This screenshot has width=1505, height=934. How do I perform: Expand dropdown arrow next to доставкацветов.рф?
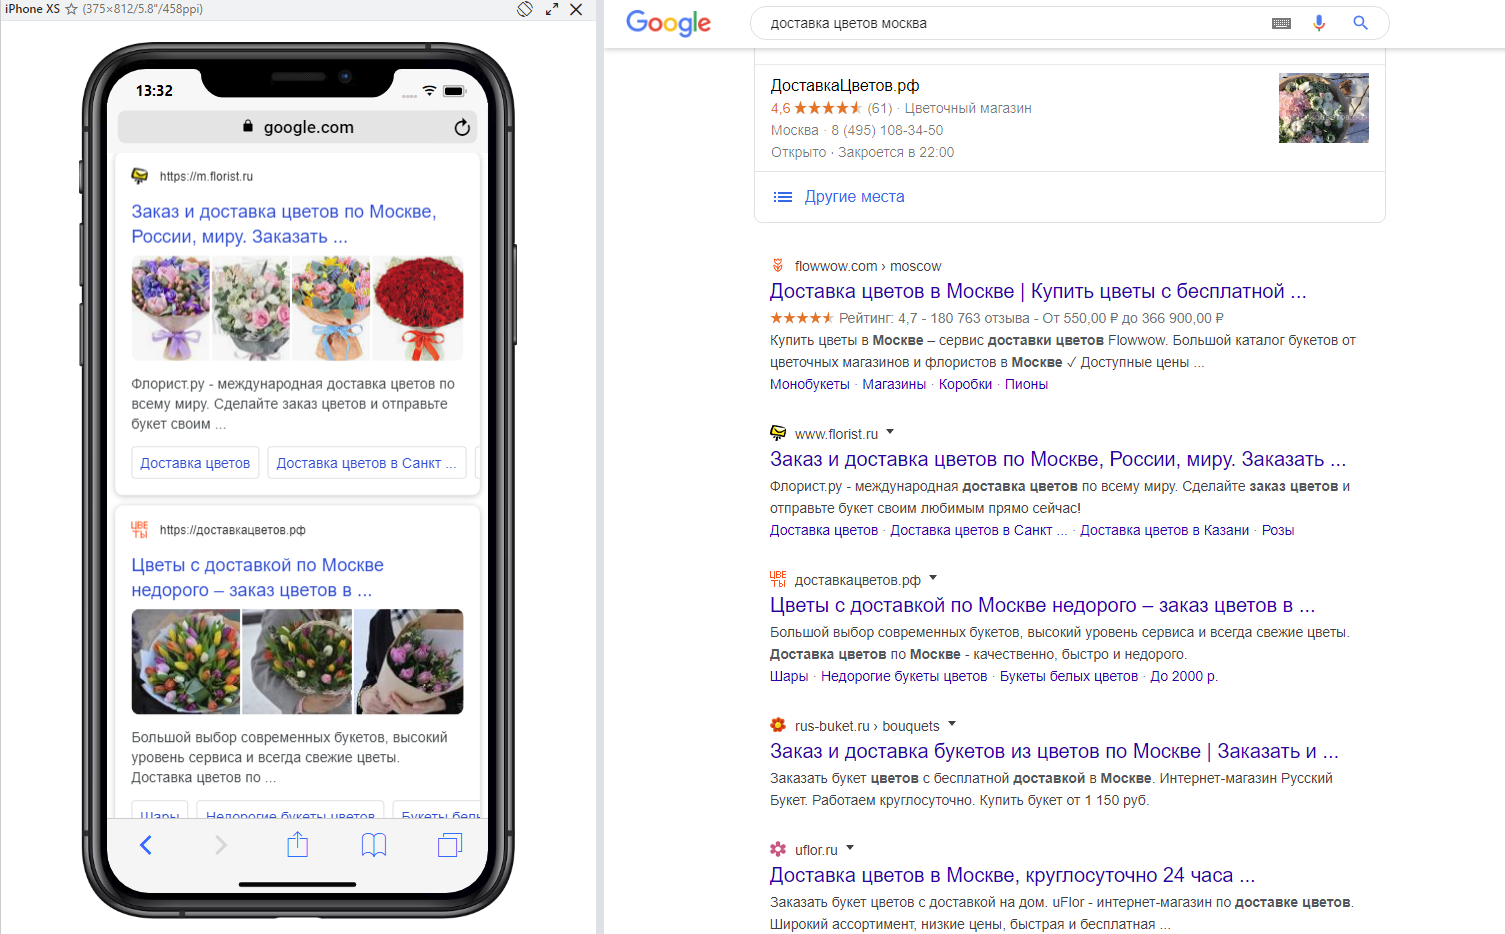[933, 578]
